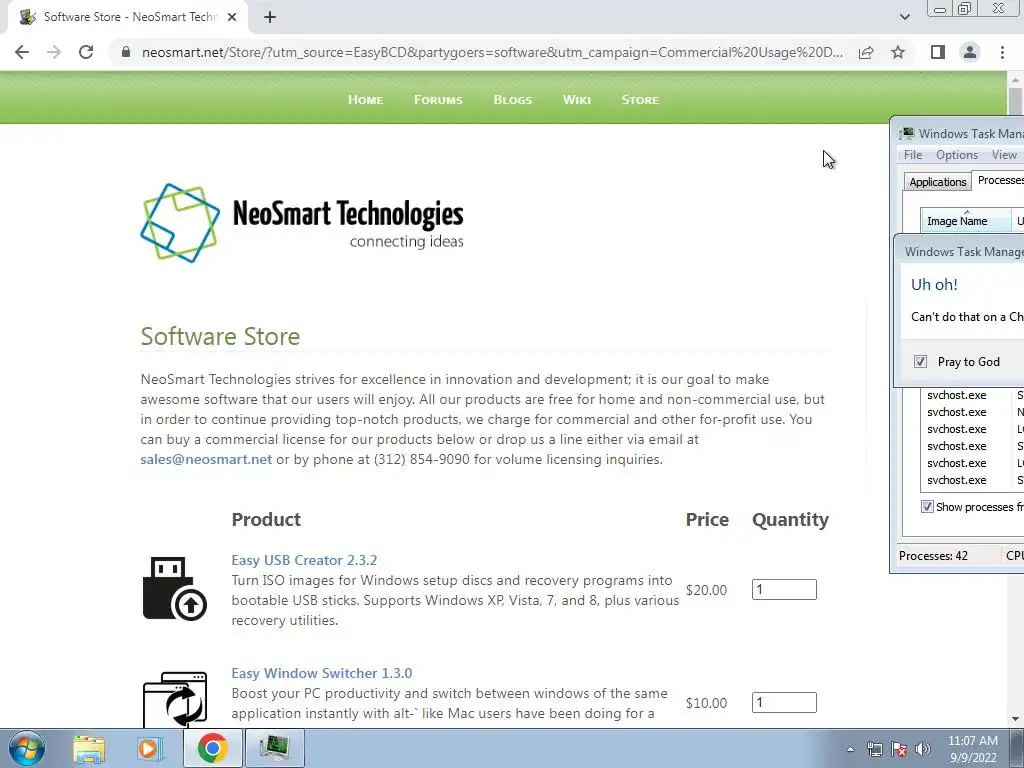This screenshot has height=768, width=1024.
Task: Open Chrome's three-dot menu
Action: (x=1002, y=52)
